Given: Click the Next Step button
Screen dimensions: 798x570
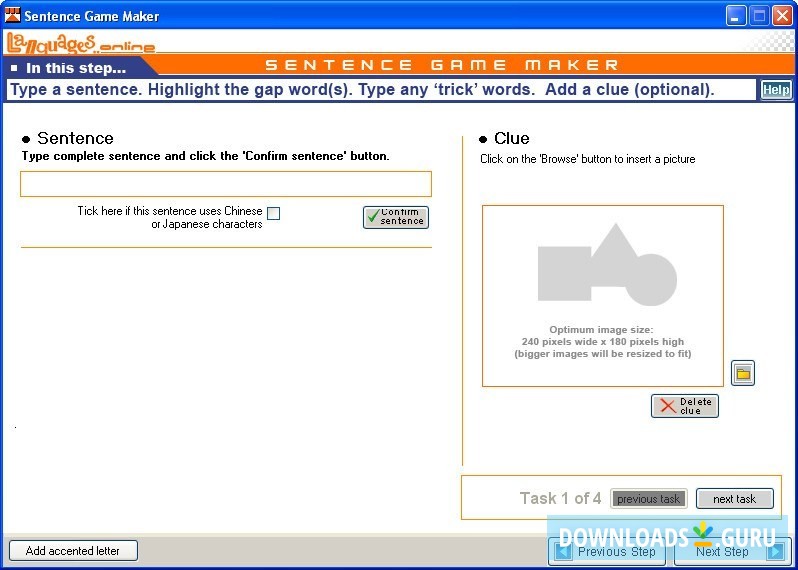Looking at the screenshot, I should pos(731,552).
